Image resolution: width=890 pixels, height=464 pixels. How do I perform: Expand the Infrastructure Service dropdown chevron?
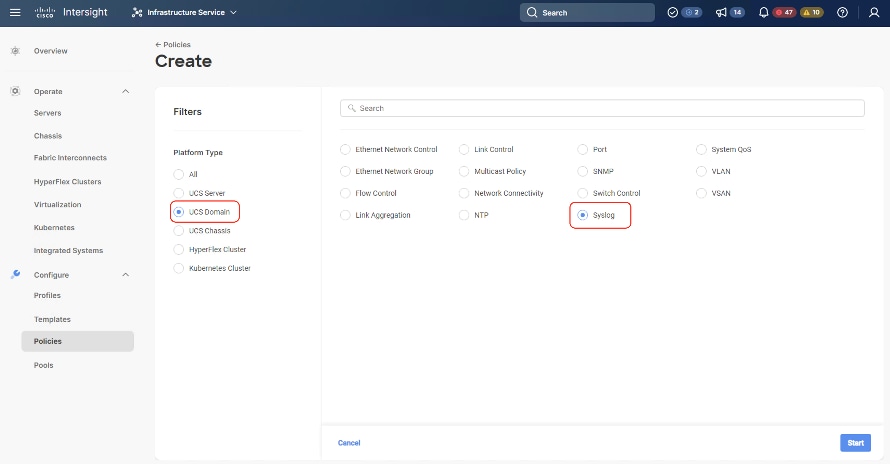click(x=233, y=12)
